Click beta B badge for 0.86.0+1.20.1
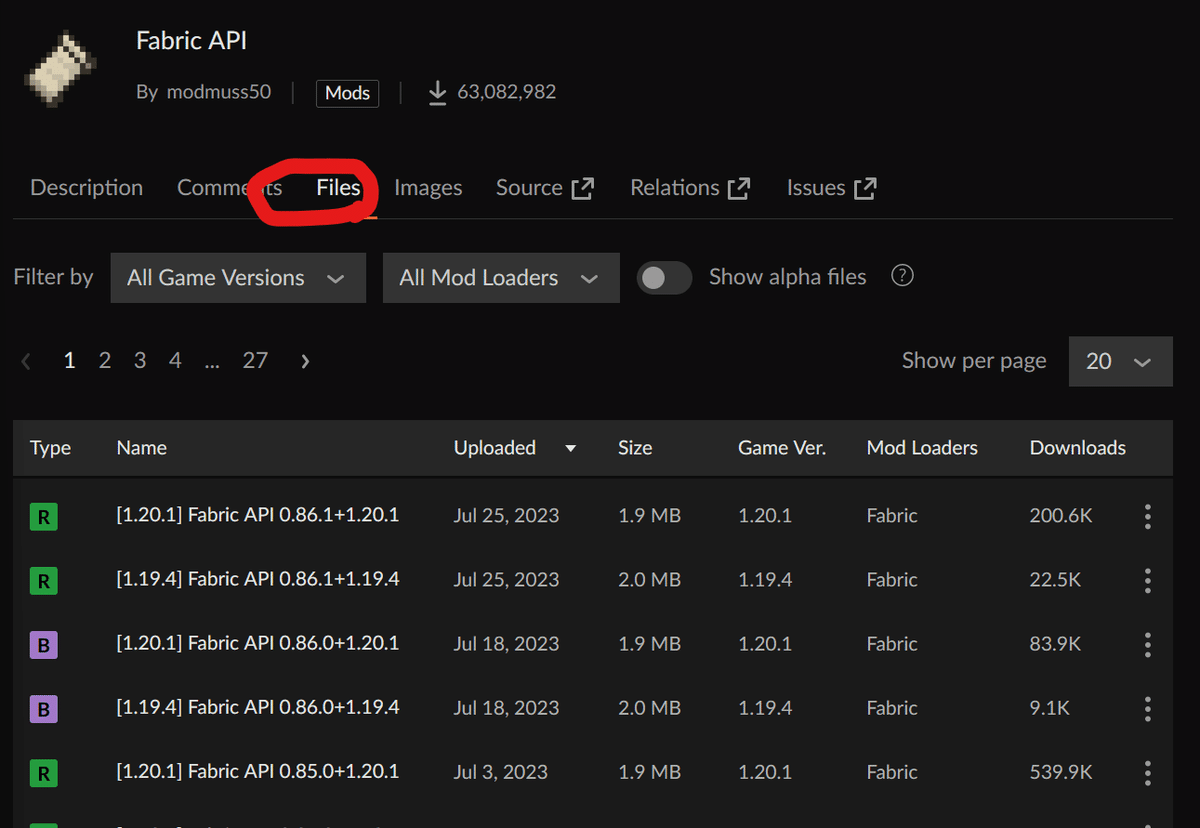Image resolution: width=1200 pixels, height=828 pixels. 44,645
